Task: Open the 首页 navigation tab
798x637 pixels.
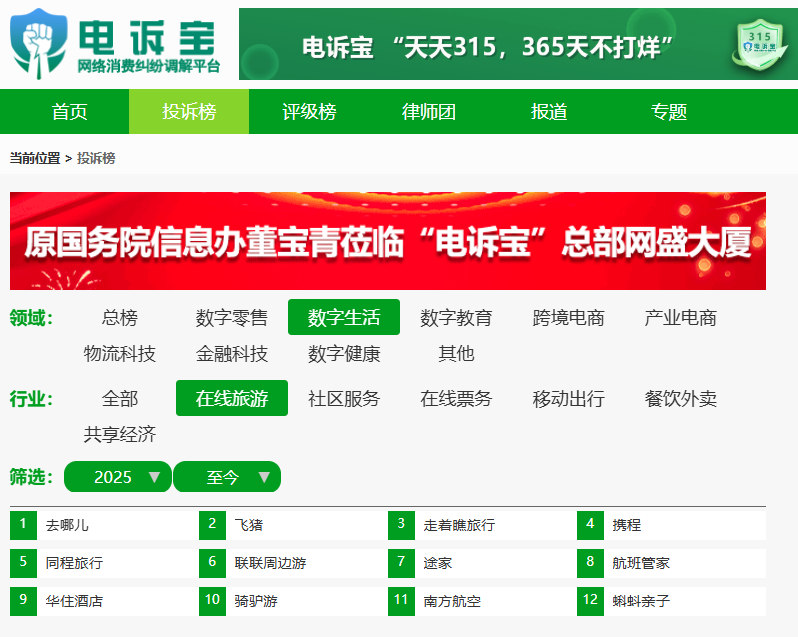Action: tap(69, 111)
